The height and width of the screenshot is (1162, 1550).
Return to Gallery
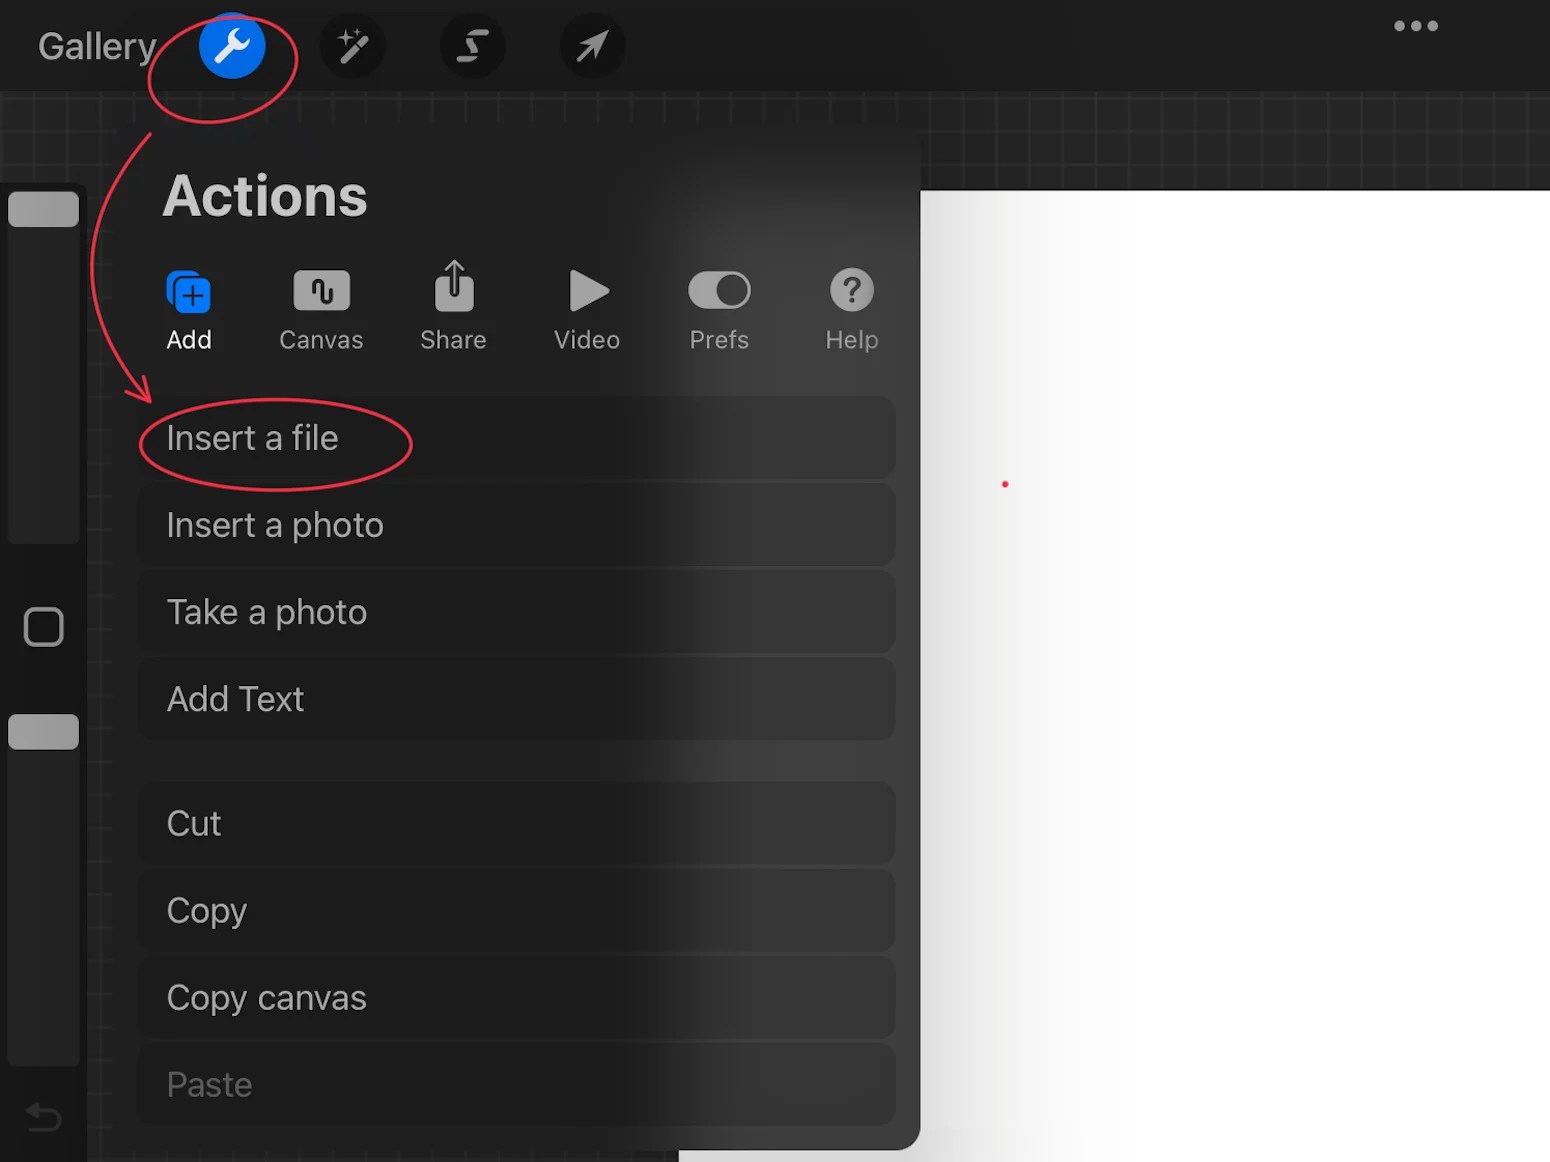click(x=97, y=46)
